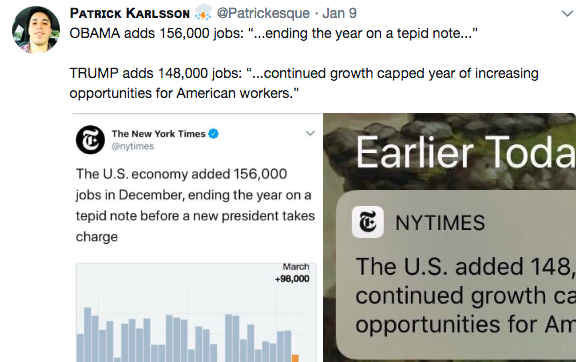Screen dimensions: 584x362
Task: Click the @nytimes handle in embedded tweet
Action: click(x=133, y=146)
